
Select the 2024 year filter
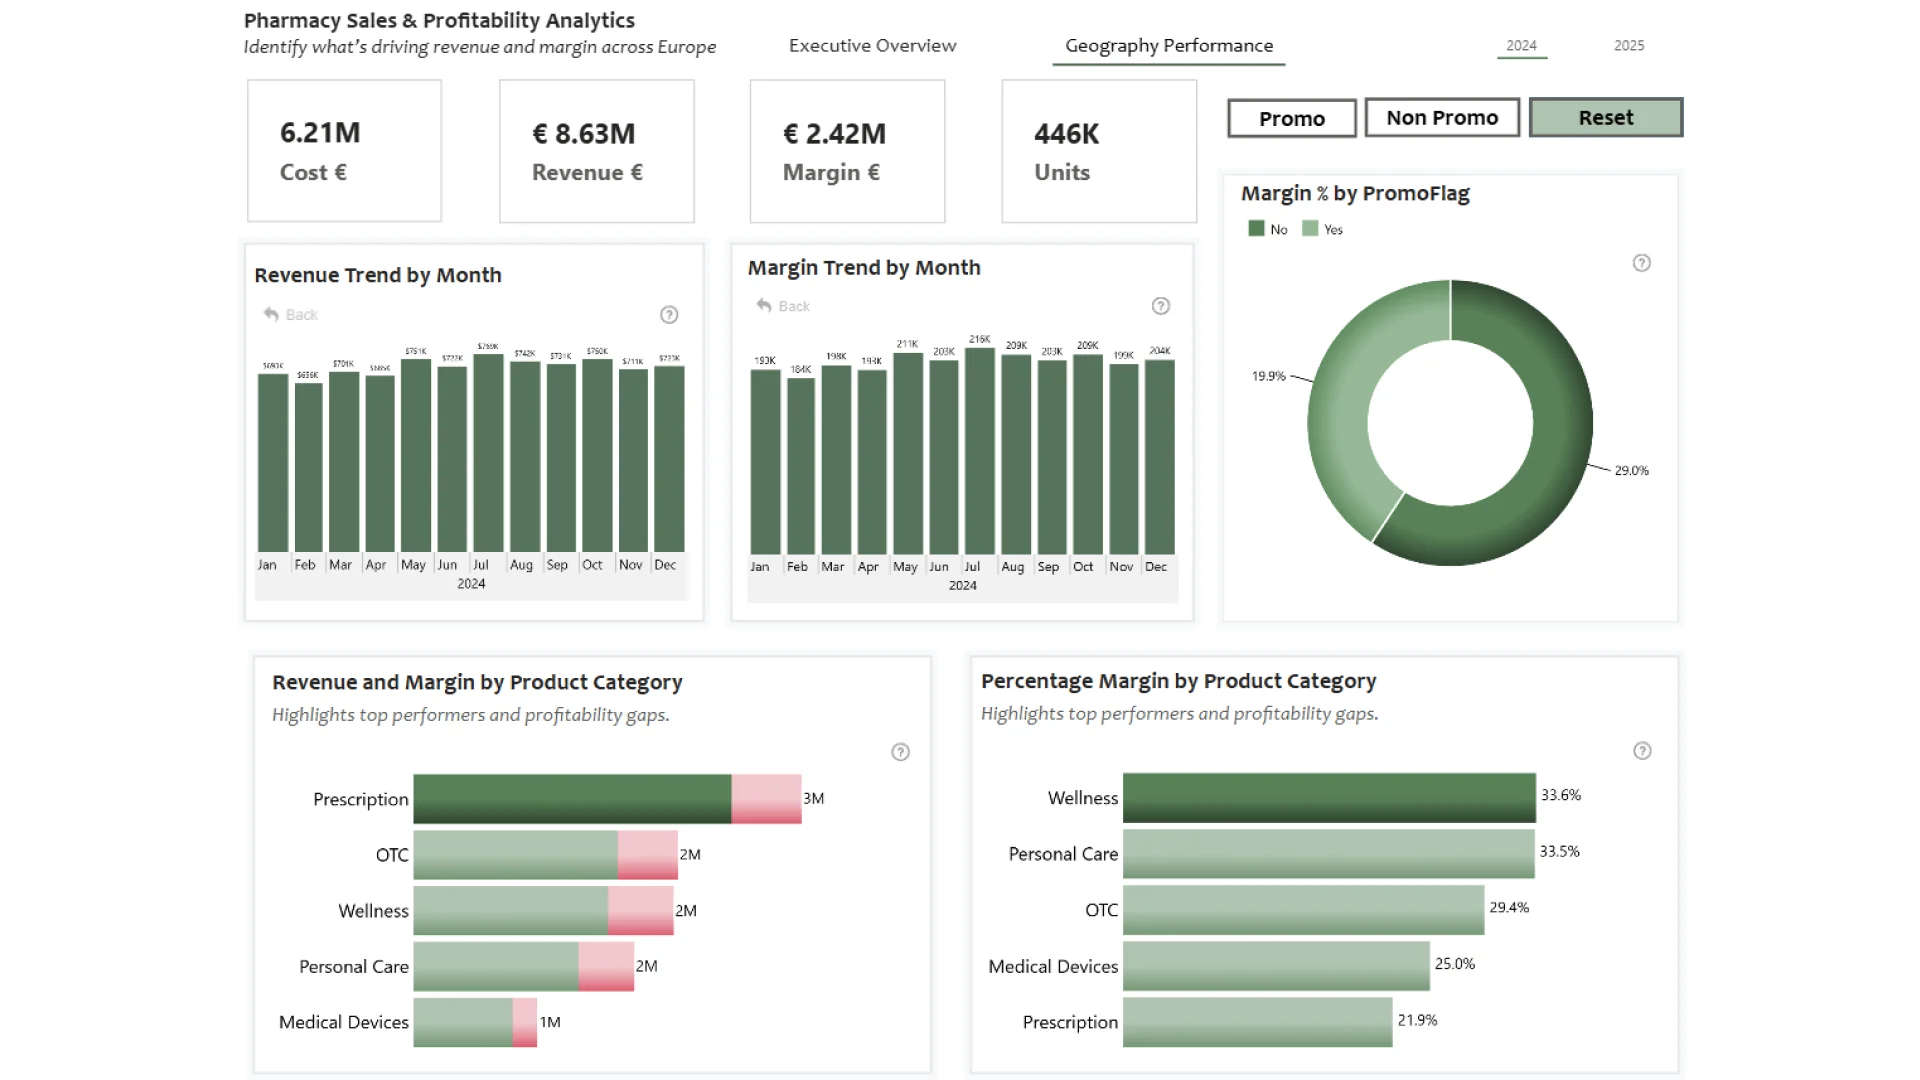click(1521, 46)
